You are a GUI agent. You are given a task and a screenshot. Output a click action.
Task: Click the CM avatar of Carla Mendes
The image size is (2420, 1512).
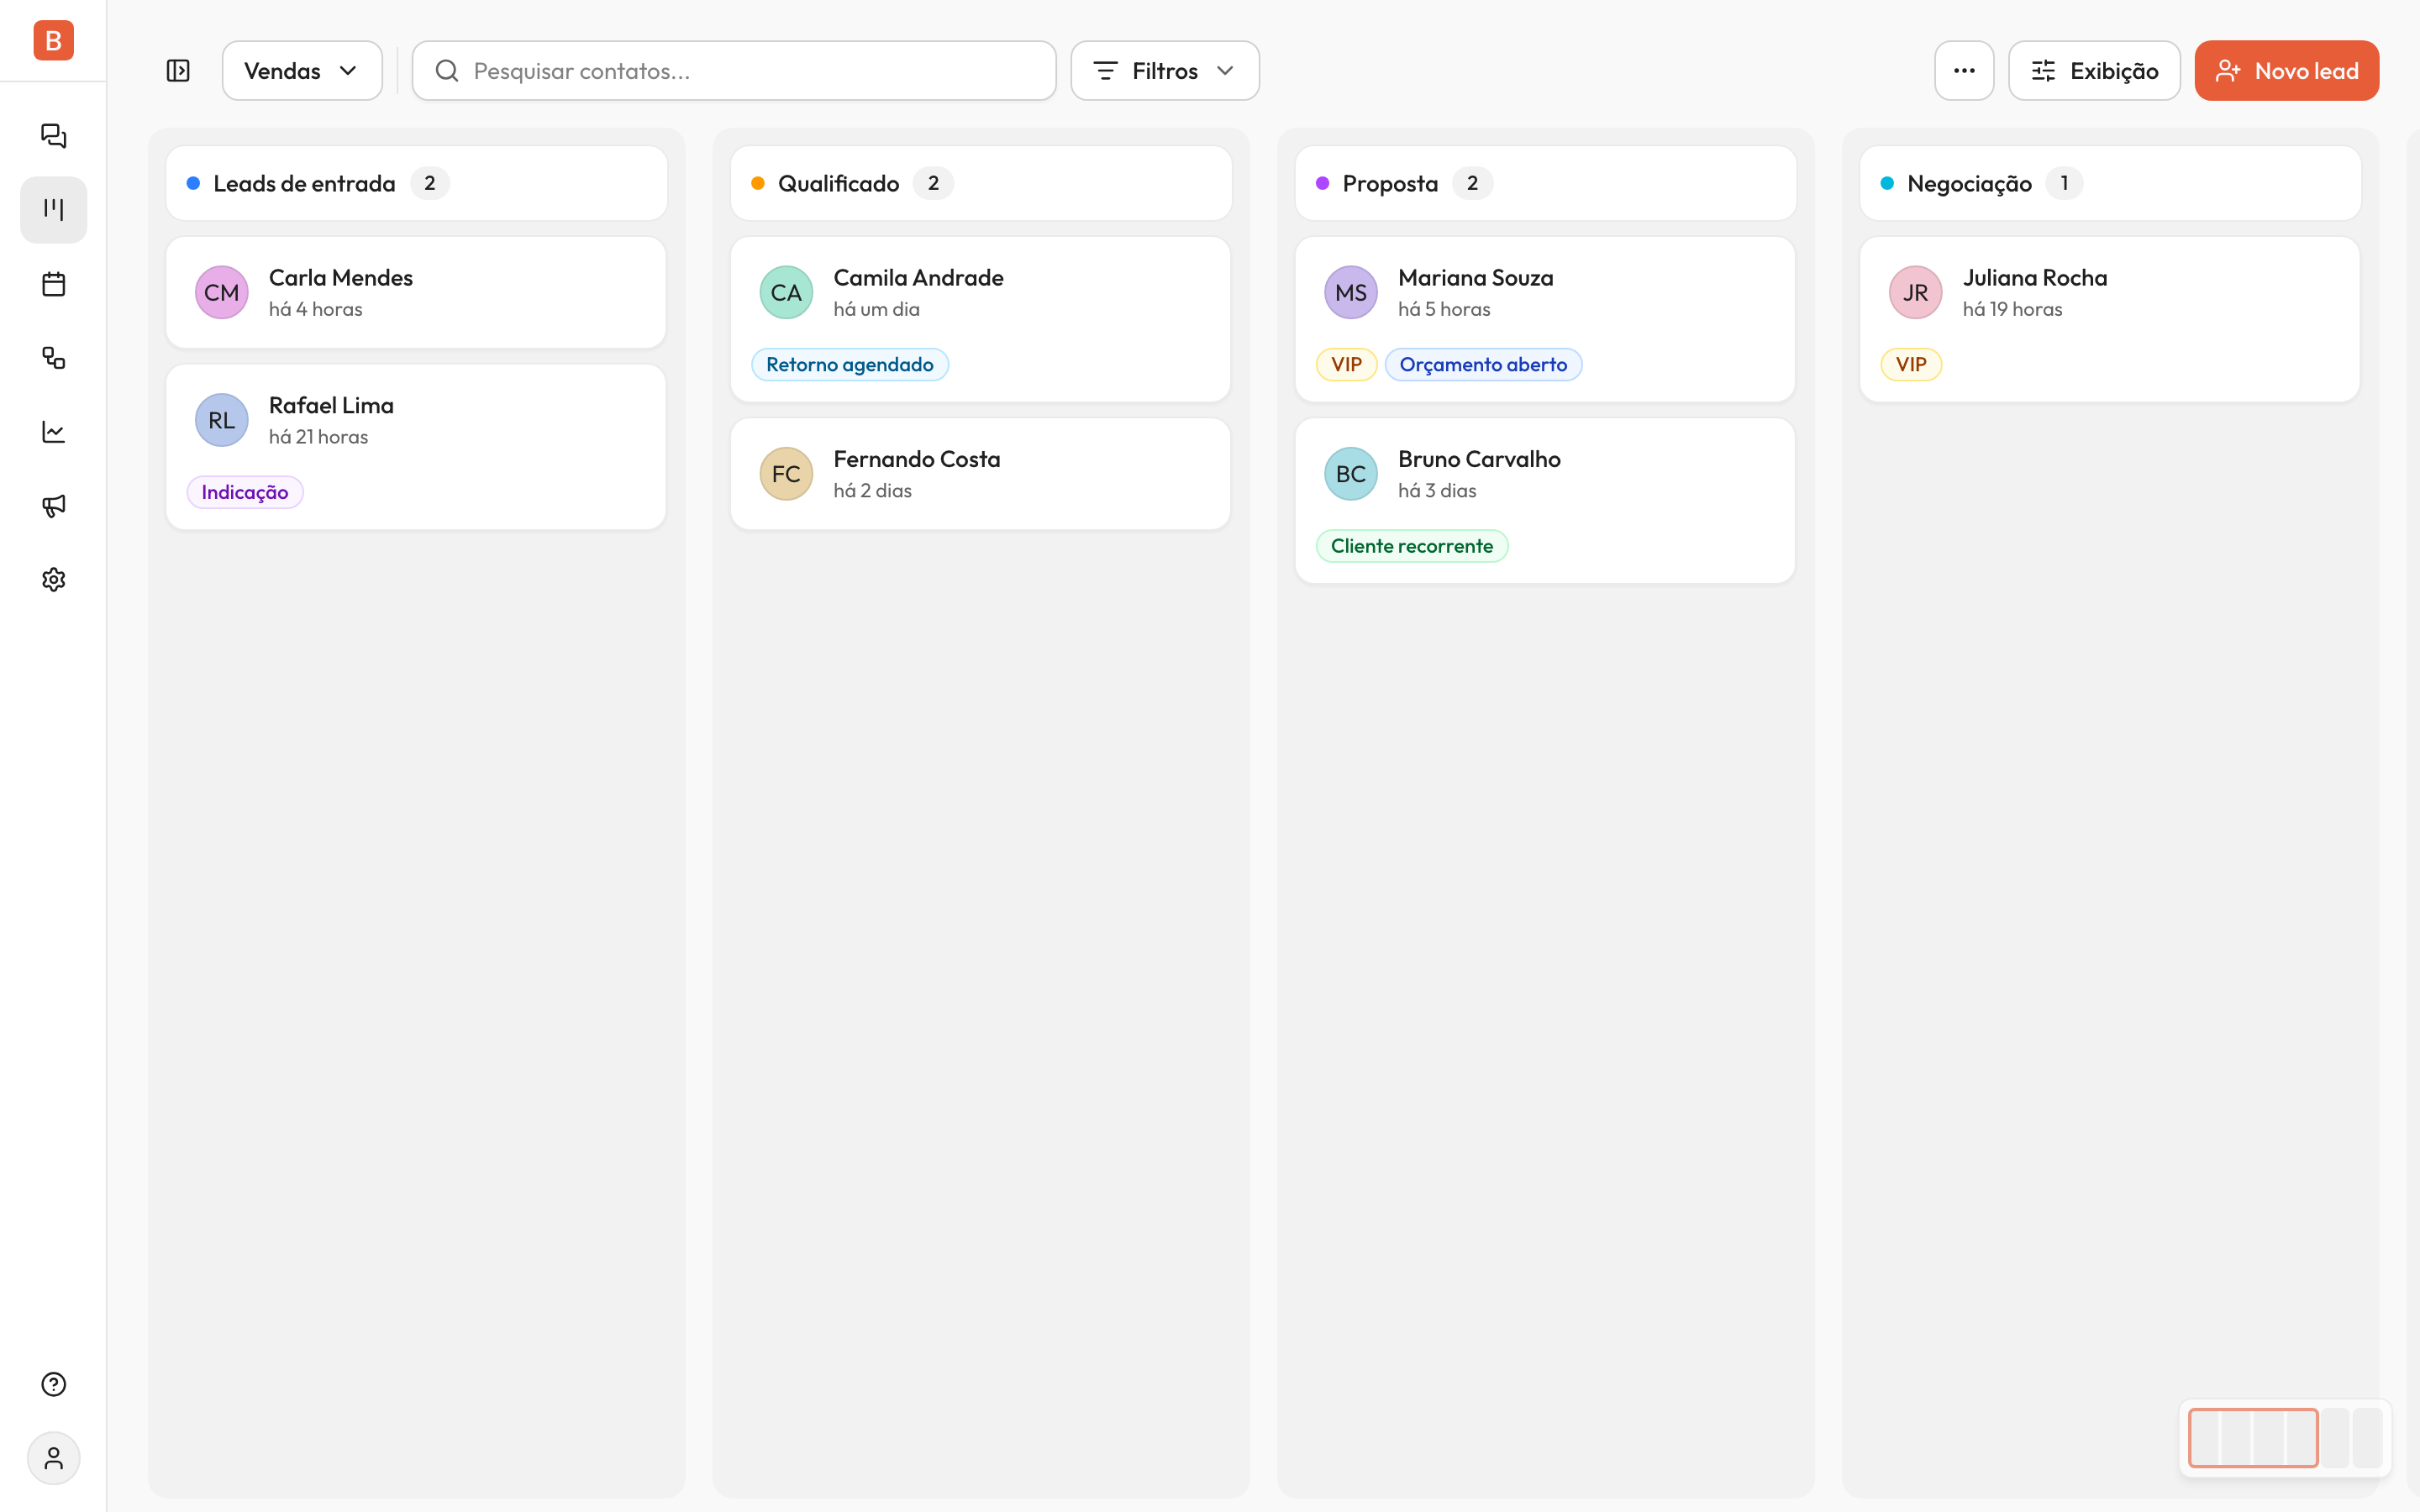click(x=221, y=292)
